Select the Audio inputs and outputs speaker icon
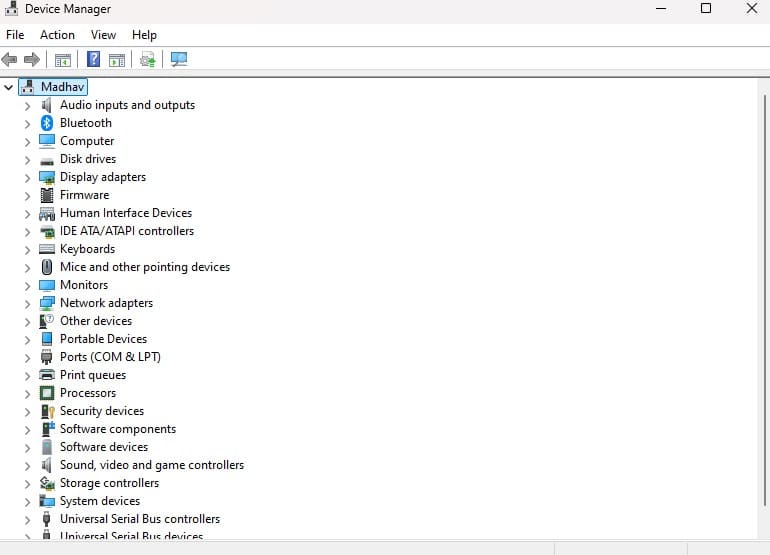The height and width of the screenshot is (555, 770). point(47,105)
